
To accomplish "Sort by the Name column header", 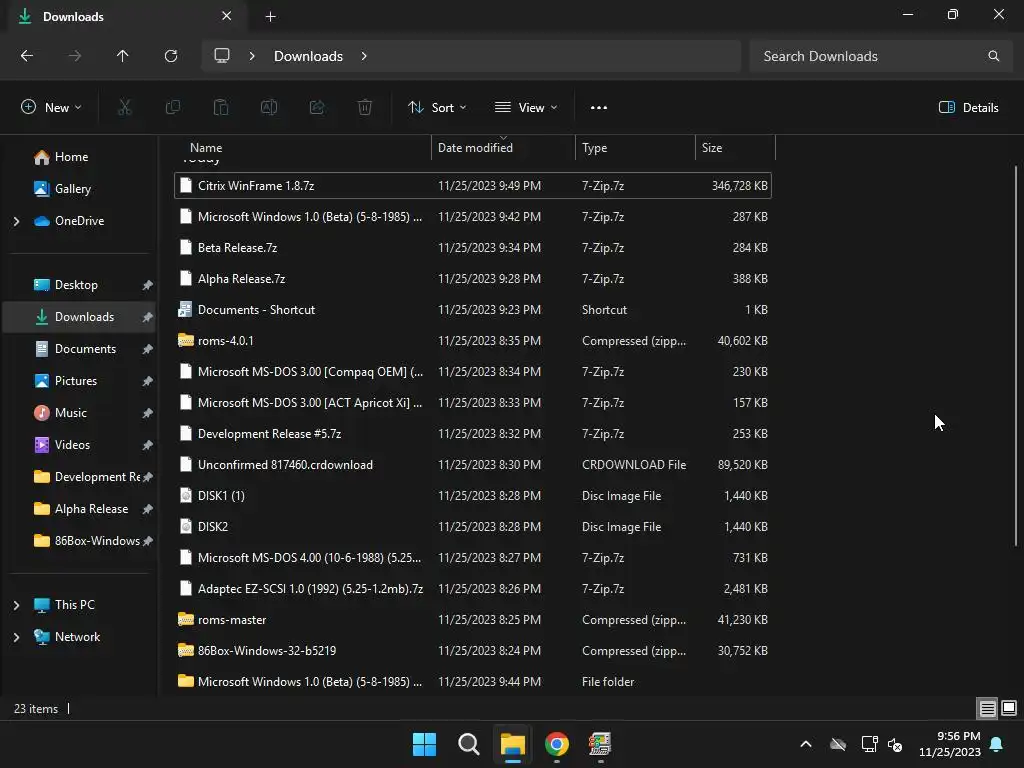I will (303, 148).
